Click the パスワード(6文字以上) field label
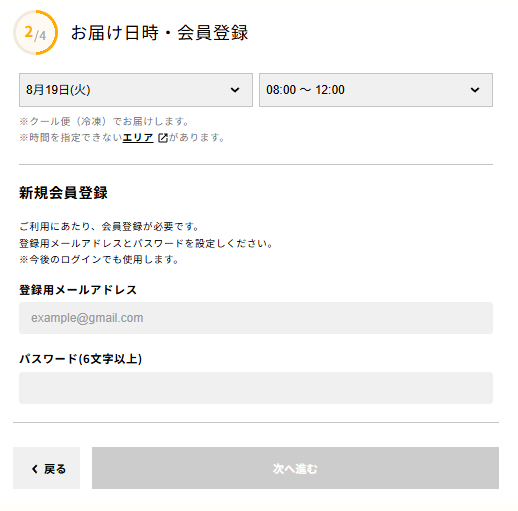Screen dimensions: 518x511 pyautogui.click(x=81, y=359)
